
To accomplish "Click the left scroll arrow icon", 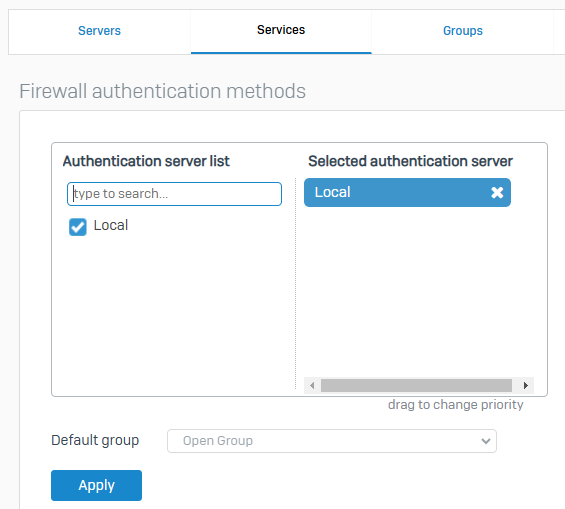I will click(312, 385).
